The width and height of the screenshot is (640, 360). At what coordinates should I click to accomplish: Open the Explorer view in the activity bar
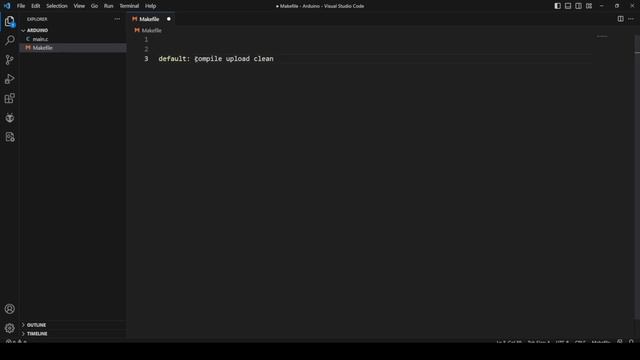point(9,21)
